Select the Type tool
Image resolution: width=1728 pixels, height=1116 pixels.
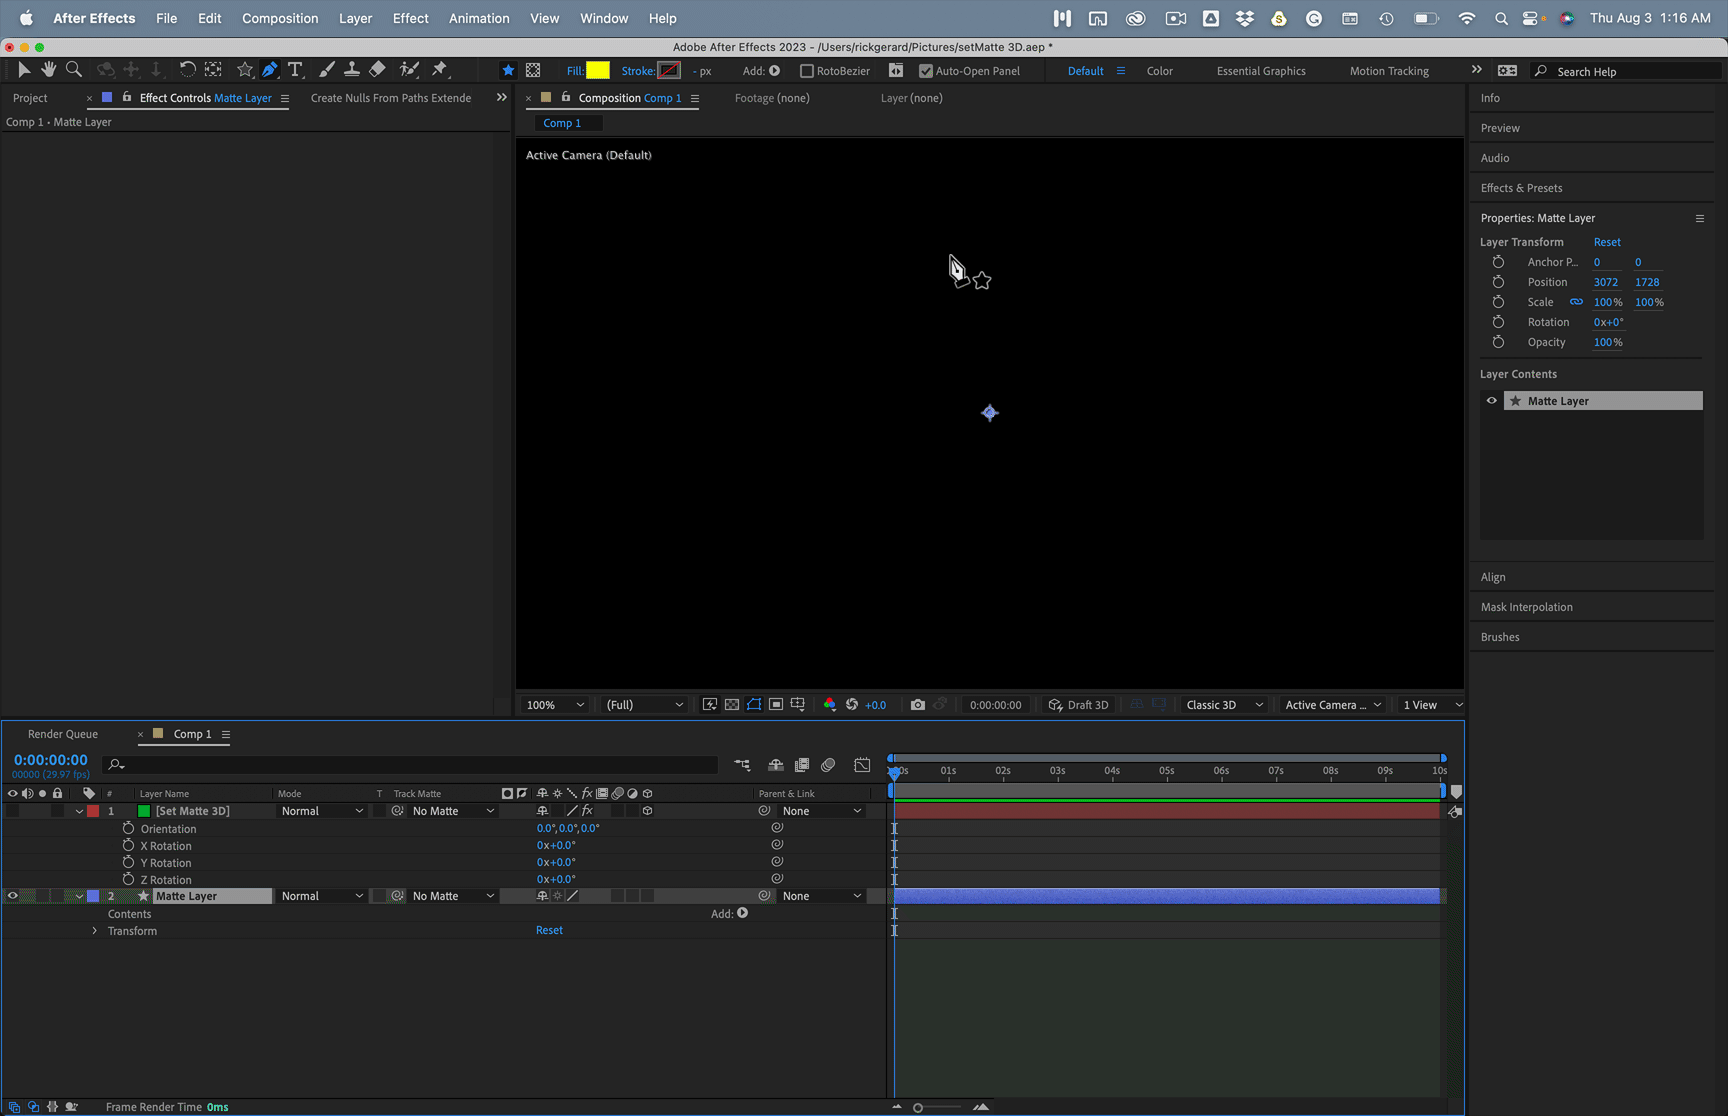click(x=295, y=69)
